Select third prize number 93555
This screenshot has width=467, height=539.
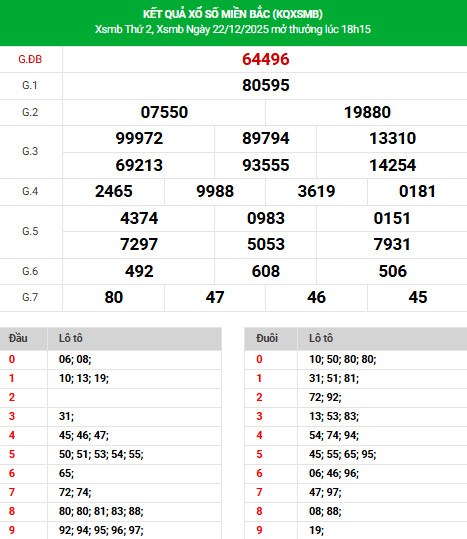coord(266,165)
